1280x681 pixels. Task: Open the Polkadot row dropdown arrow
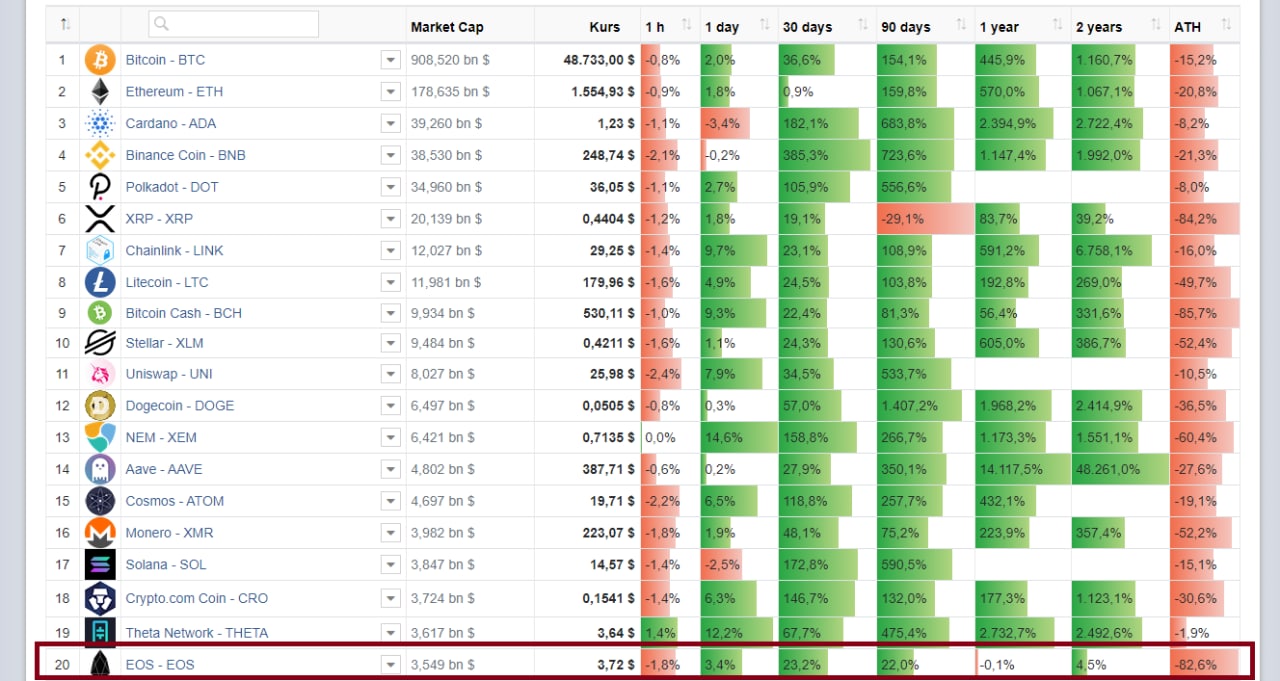[390, 187]
